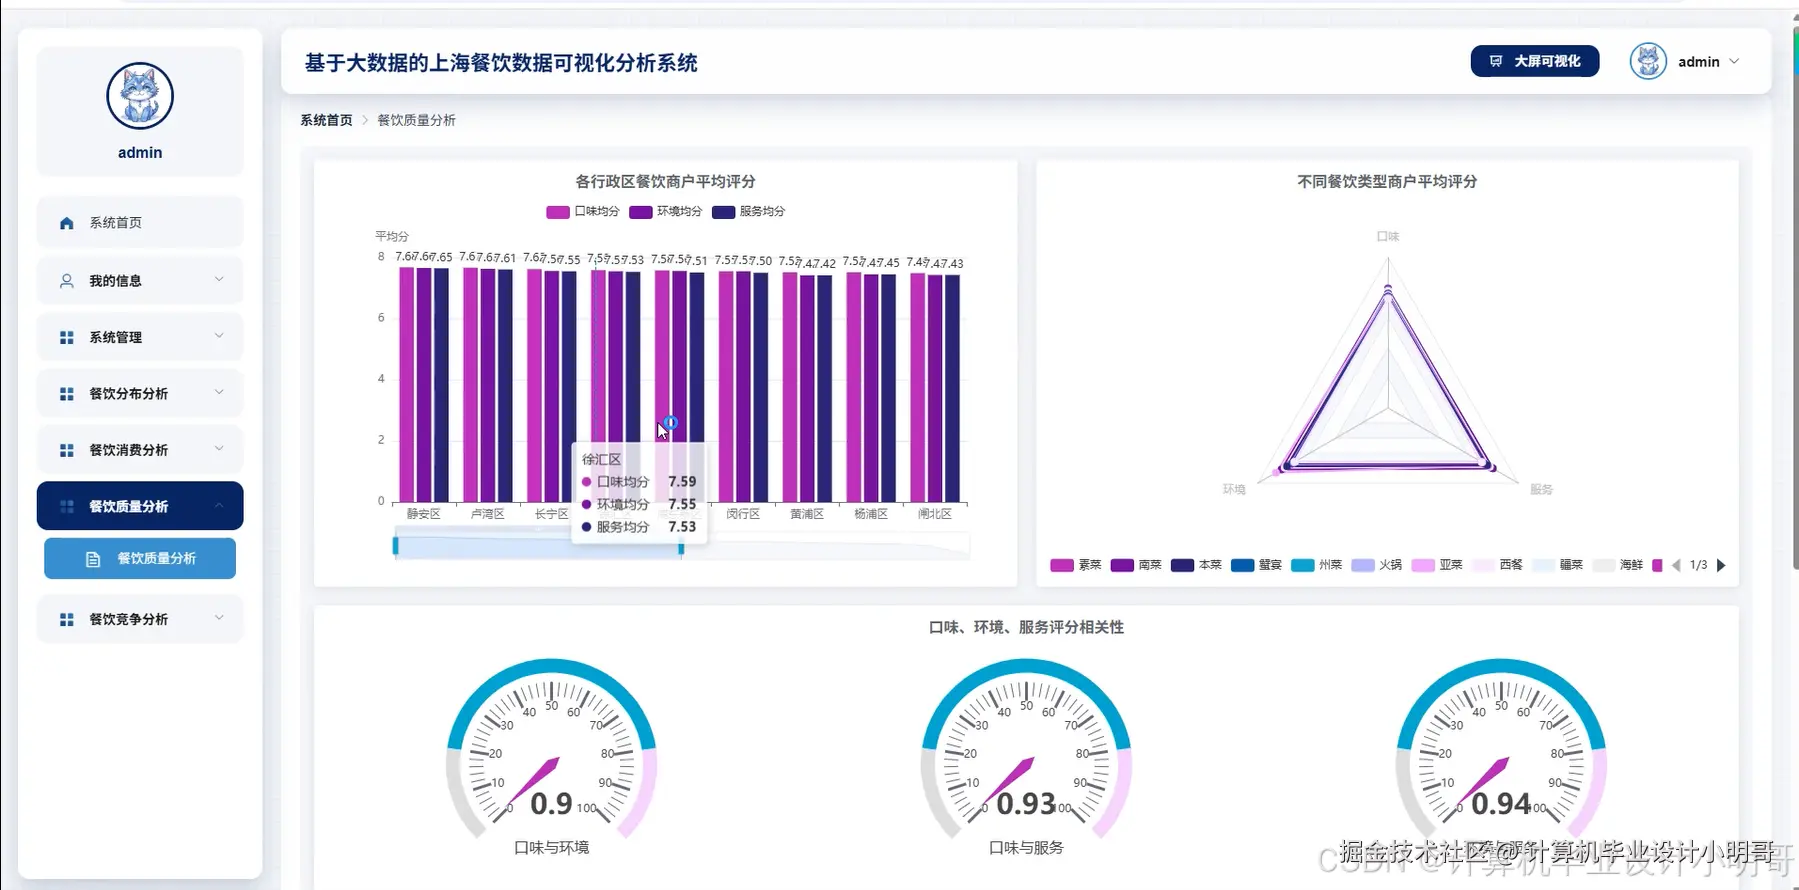Expand 餐饮分布分析 menu chevron
The height and width of the screenshot is (890, 1799).
coord(219,392)
